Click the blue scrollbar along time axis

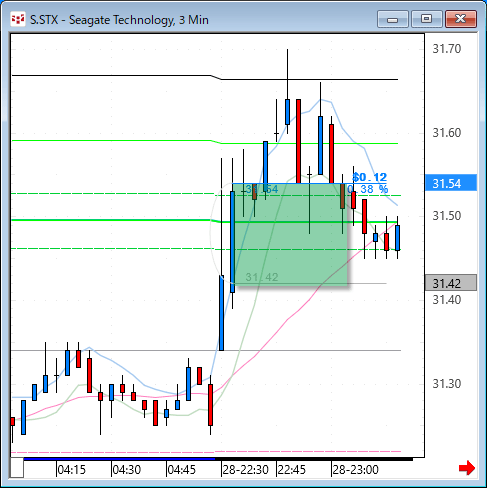pyautogui.click(x=119, y=459)
